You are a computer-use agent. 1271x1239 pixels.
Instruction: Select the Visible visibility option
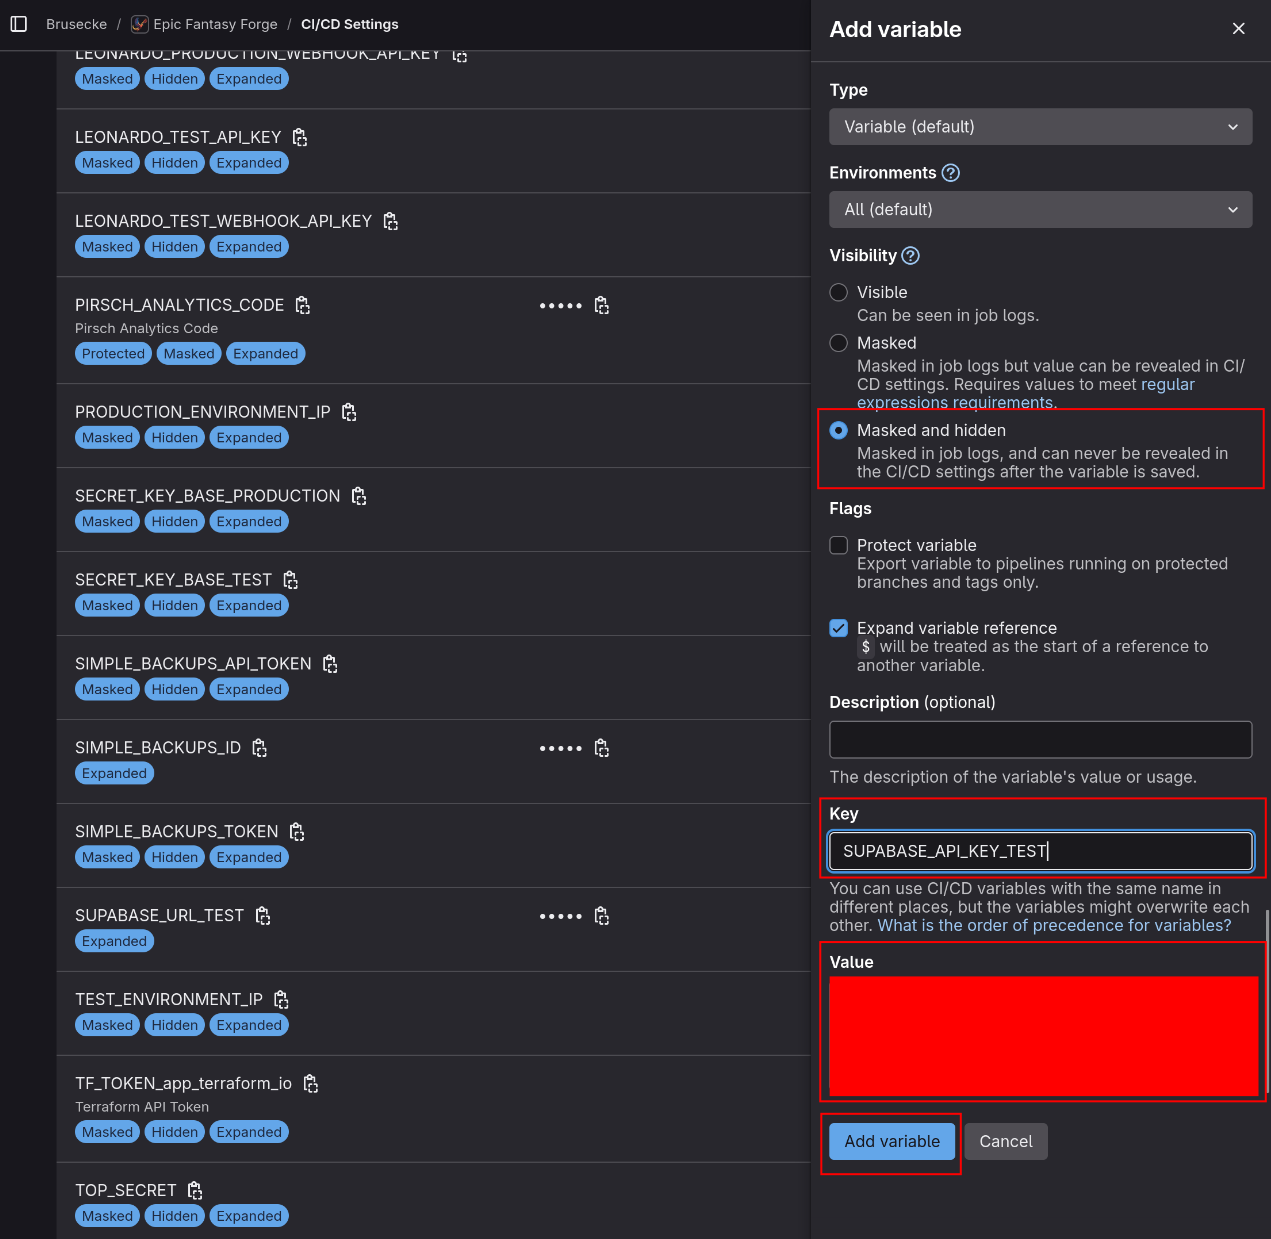tap(838, 292)
